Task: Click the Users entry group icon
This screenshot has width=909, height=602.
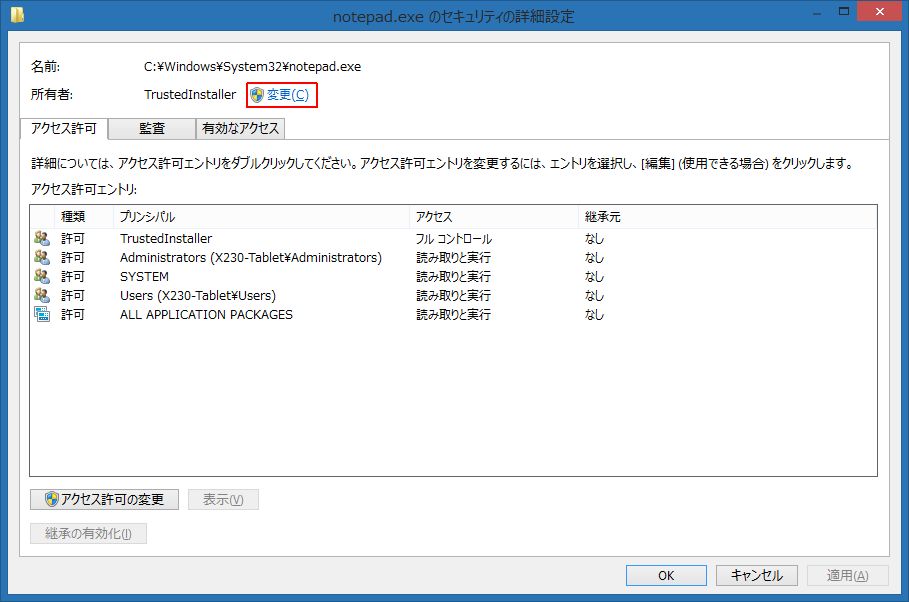Action: tap(42, 296)
